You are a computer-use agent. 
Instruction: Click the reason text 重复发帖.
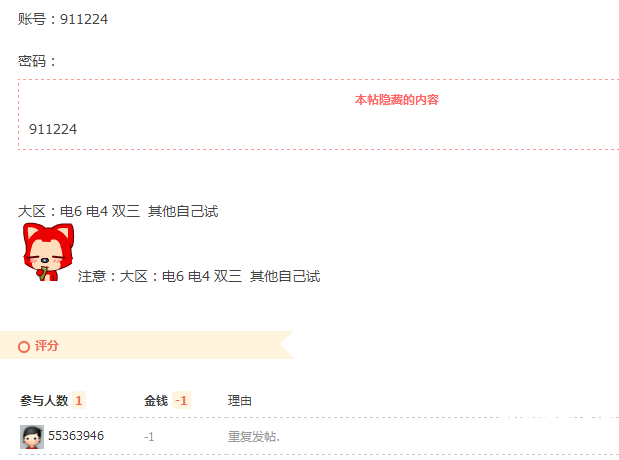pyautogui.click(x=253, y=437)
